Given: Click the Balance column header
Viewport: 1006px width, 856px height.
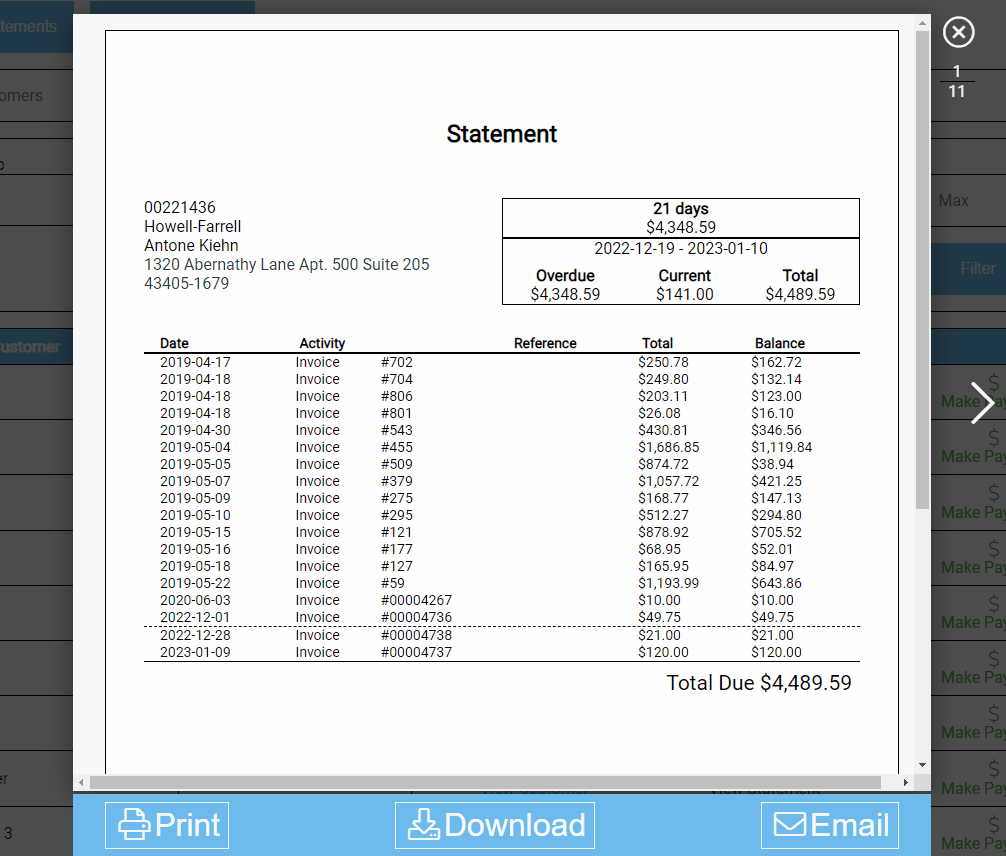Looking at the screenshot, I should pos(780,343).
